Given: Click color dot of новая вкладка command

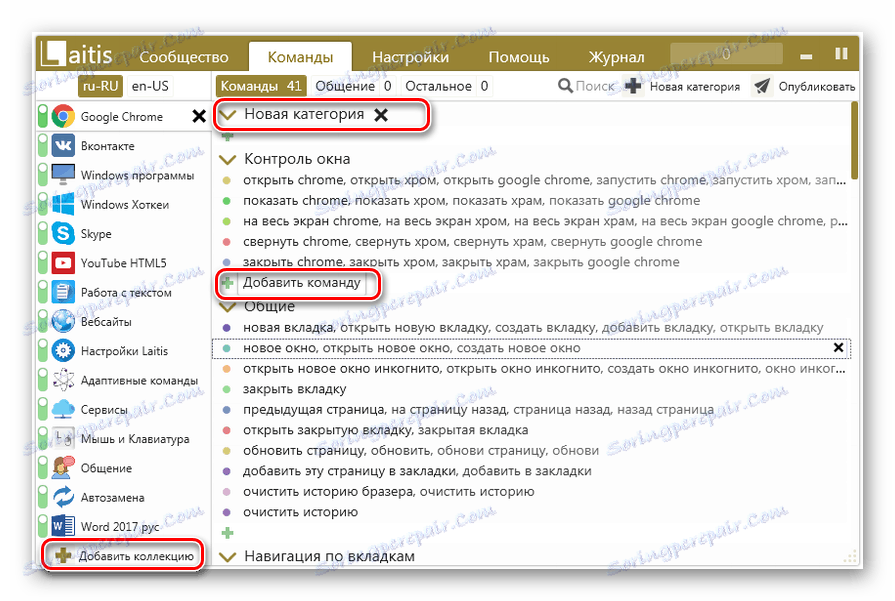Looking at the screenshot, I should pos(227,328).
